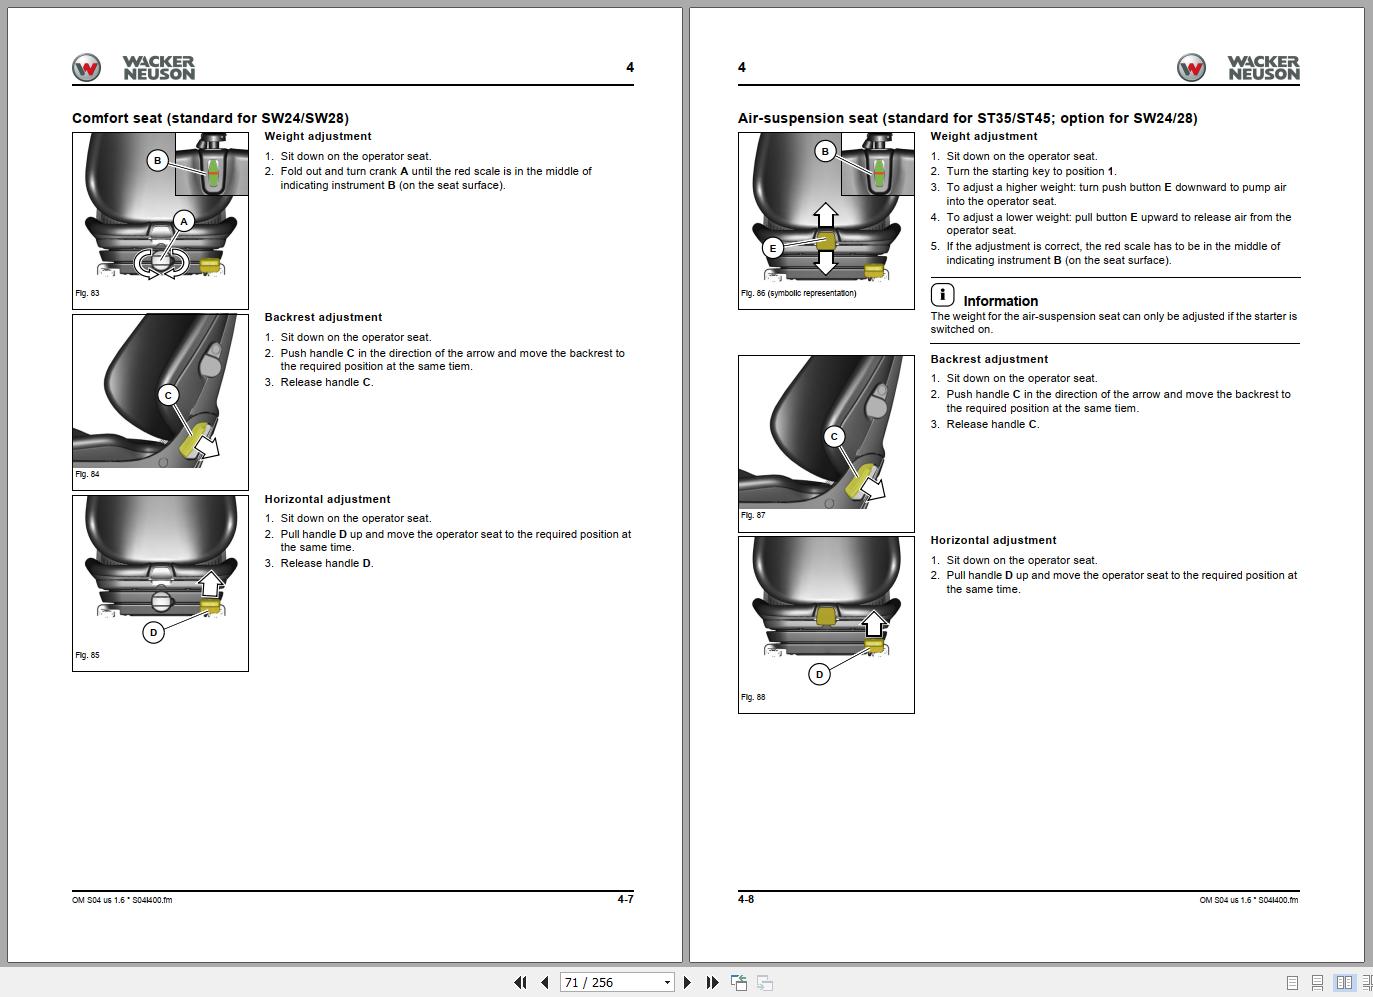Click the Fig. 84 backrest handle image

click(x=160, y=402)
